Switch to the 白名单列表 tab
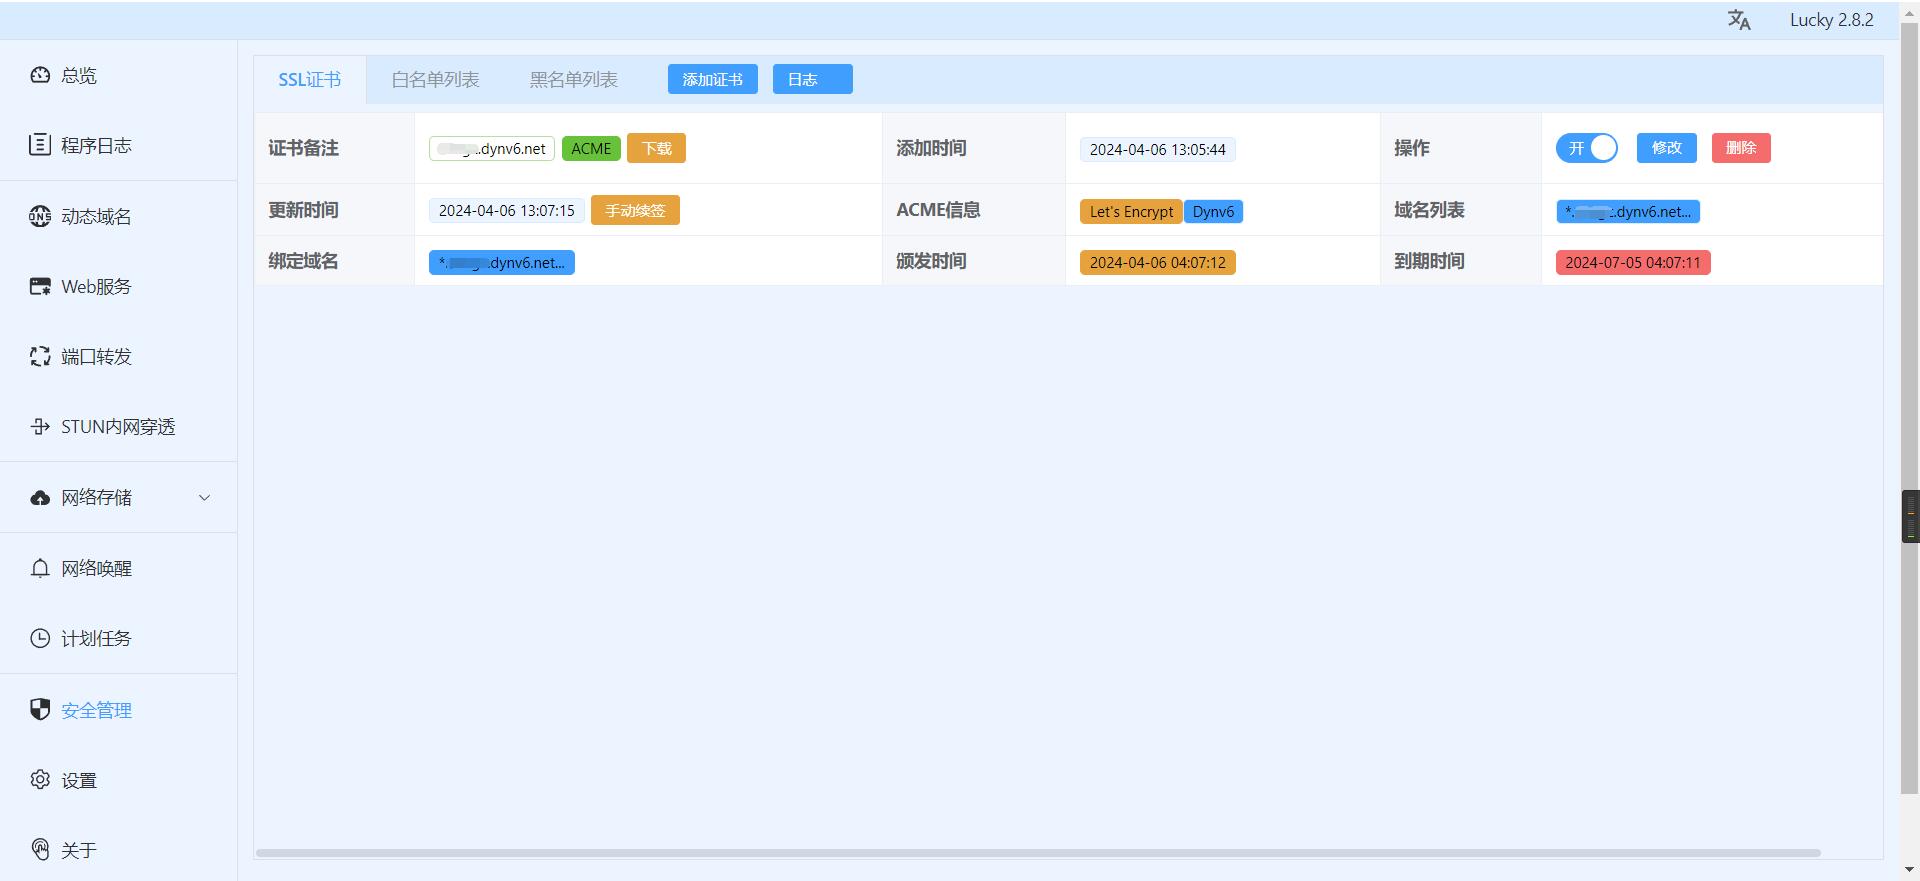 (435, 80)
